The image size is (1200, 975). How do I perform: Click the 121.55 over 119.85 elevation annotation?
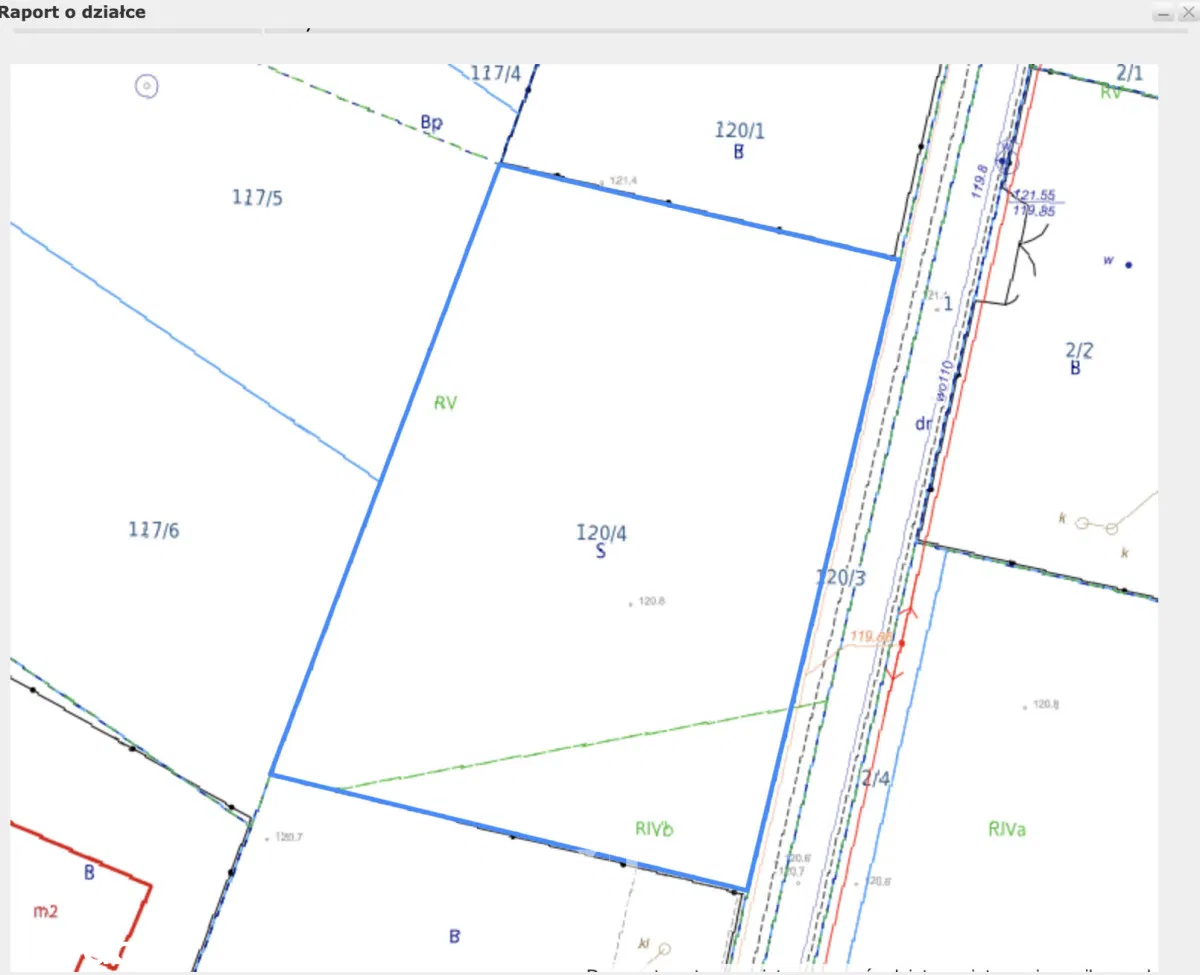[1034, 203]
